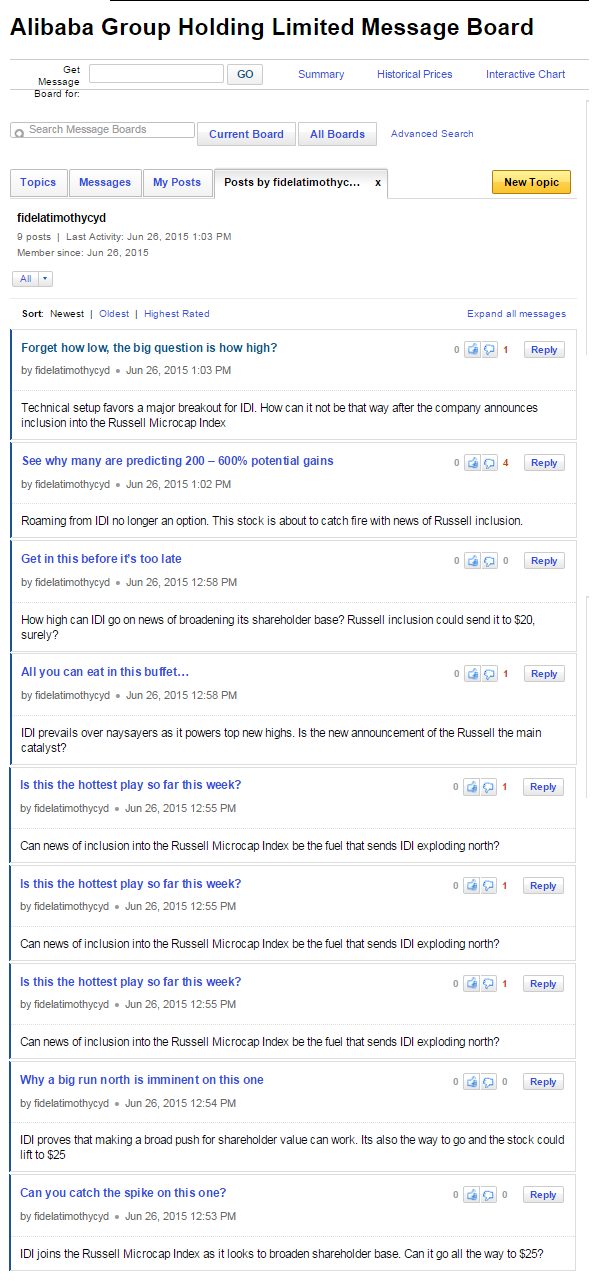The image size is (594, 1285).
Task: Thumbs down 'Can you catch the spike' post
Action: (x=489, y=1195)
